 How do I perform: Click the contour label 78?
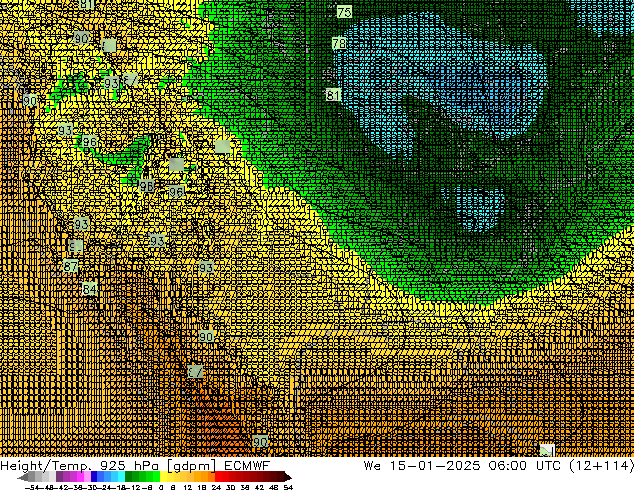pyautogui.click(x=339, y=43)
